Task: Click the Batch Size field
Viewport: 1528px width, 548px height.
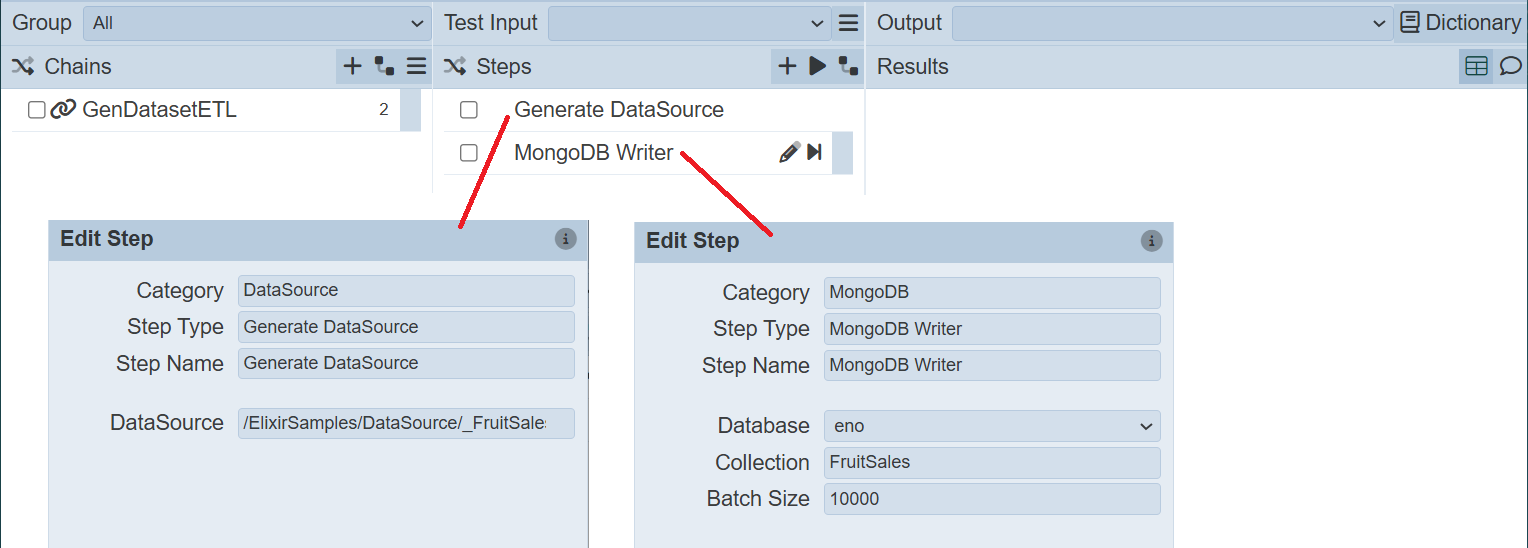Action: tap(991, 499)
